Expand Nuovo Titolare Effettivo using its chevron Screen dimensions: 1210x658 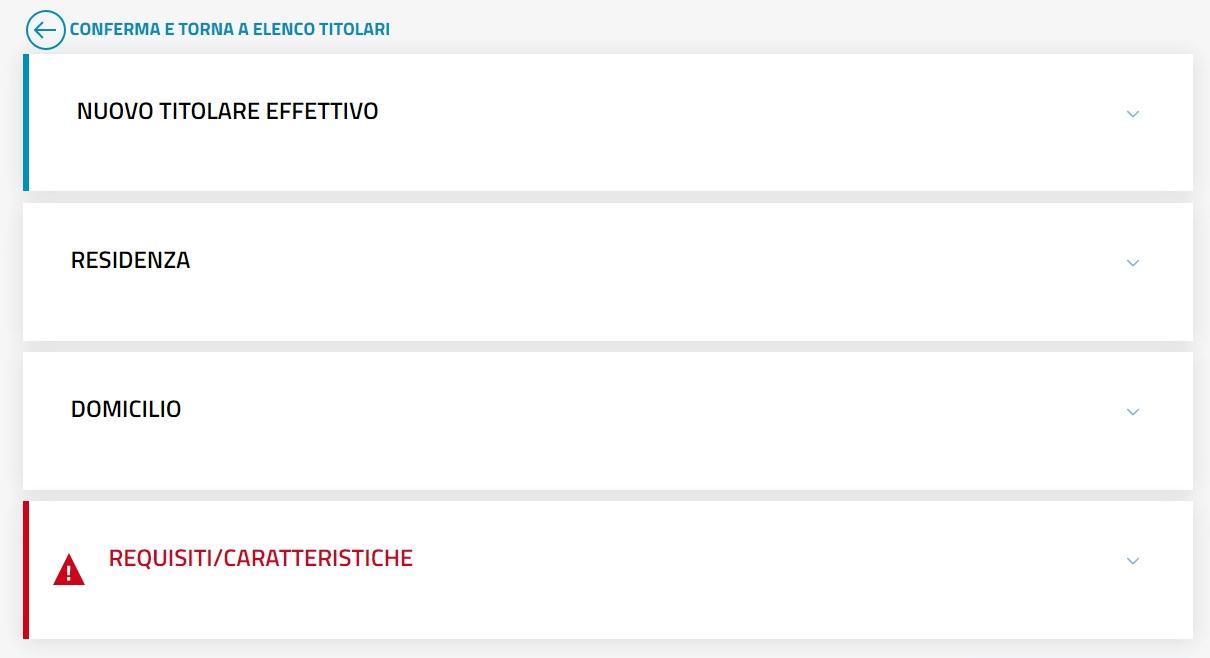tap(1133, 114)
